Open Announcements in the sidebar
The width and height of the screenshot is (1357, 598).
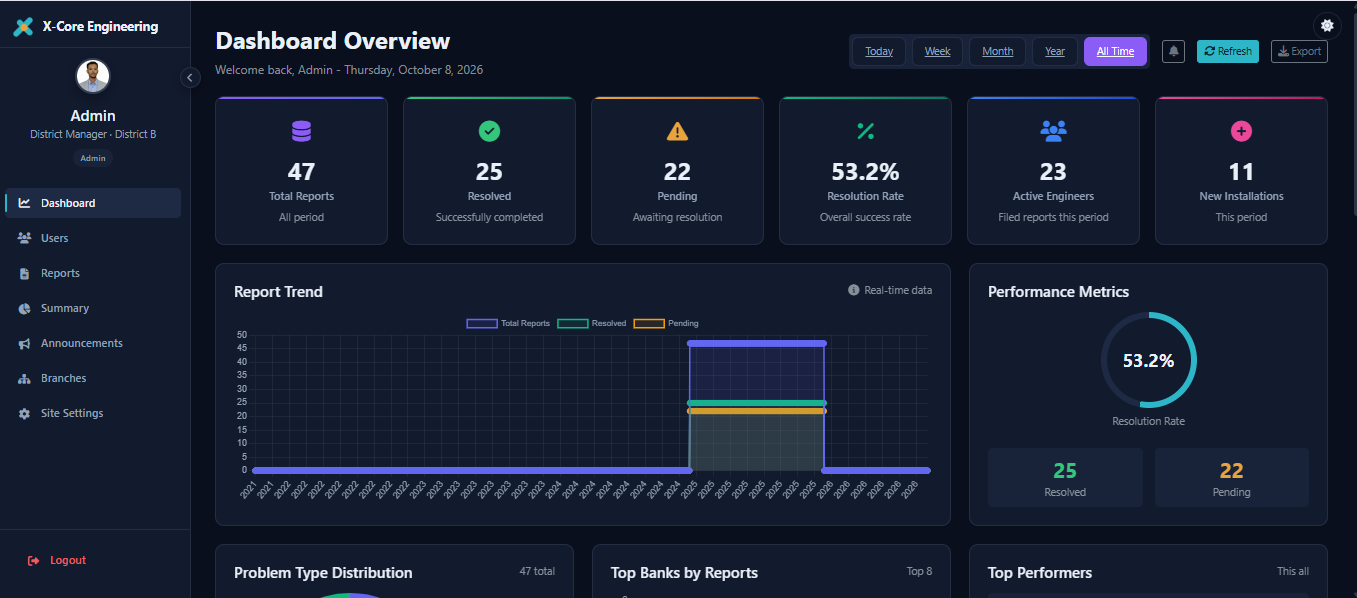tap(93, 343)
